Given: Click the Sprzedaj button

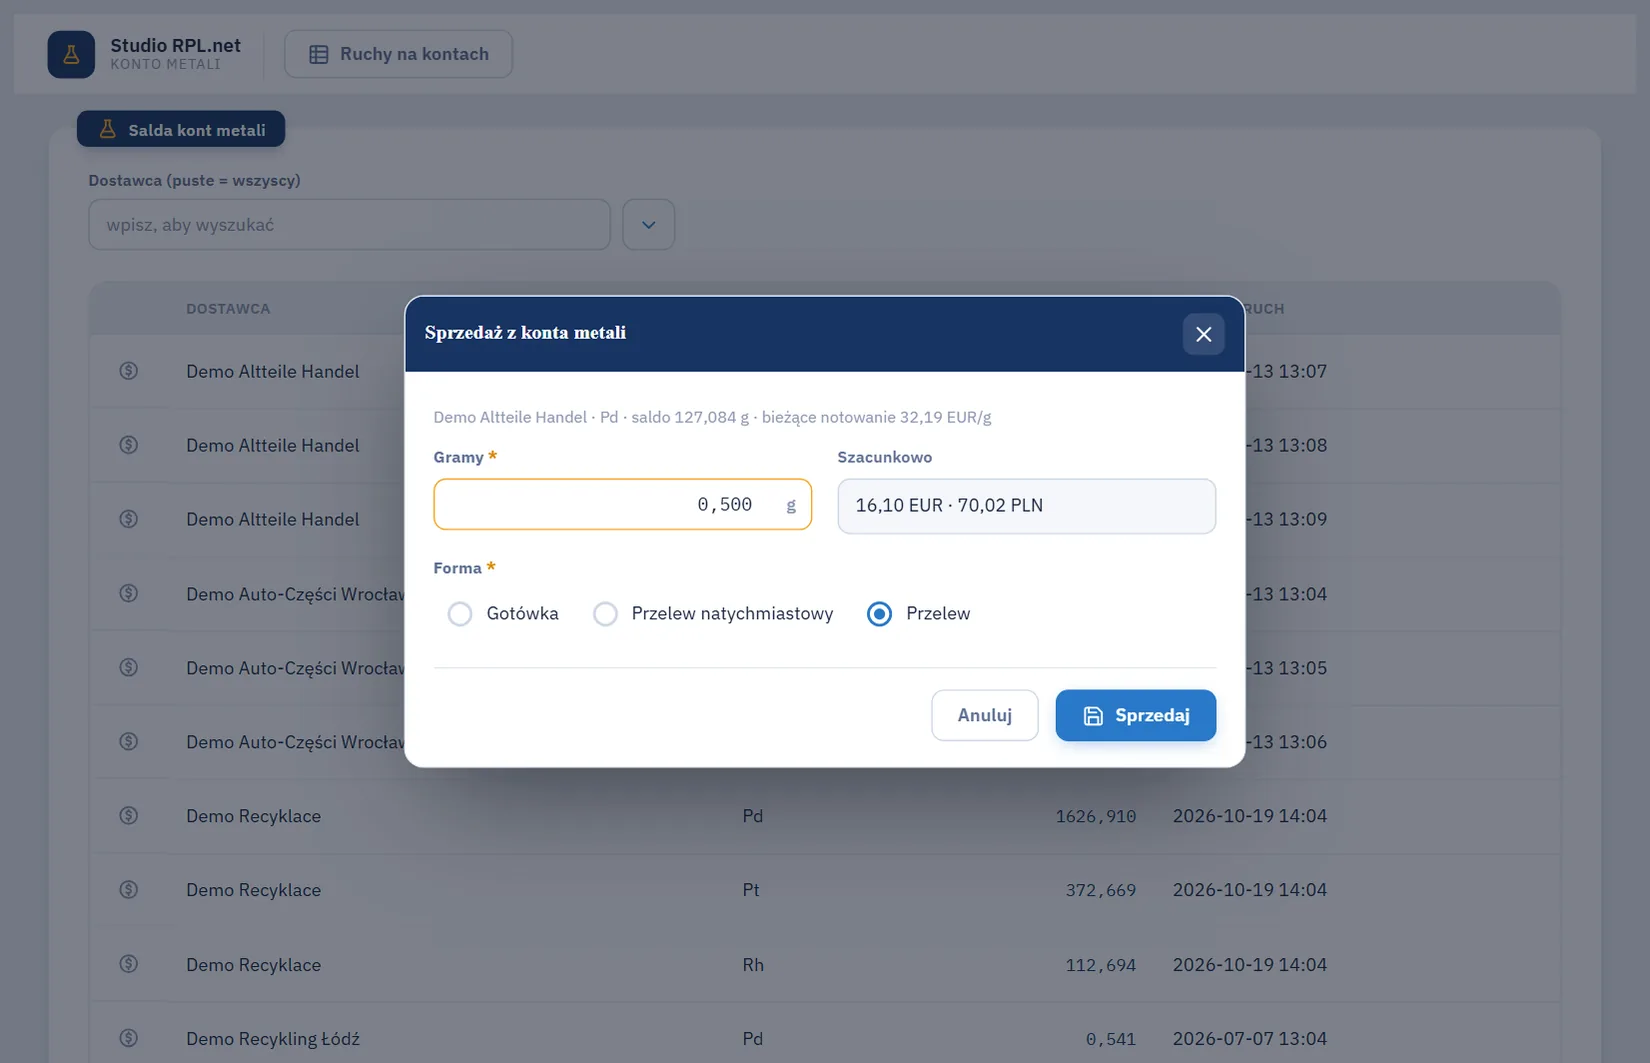Looking at the screenshot, I should [1135, 715].
